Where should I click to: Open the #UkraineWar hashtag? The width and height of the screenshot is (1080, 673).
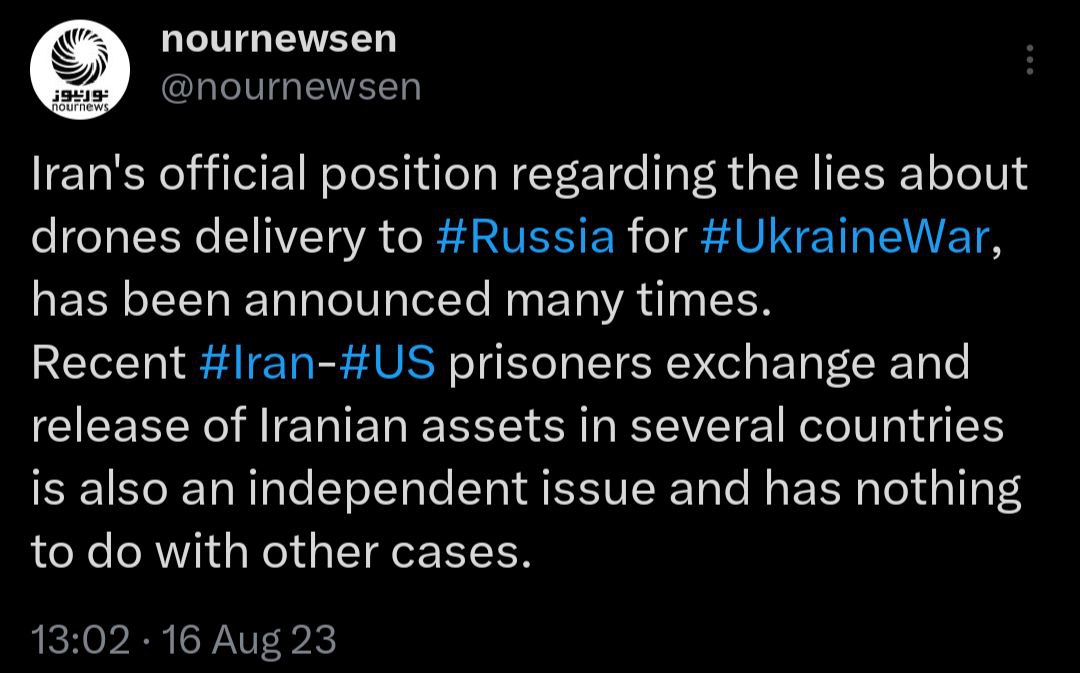[x=845, y=237]
